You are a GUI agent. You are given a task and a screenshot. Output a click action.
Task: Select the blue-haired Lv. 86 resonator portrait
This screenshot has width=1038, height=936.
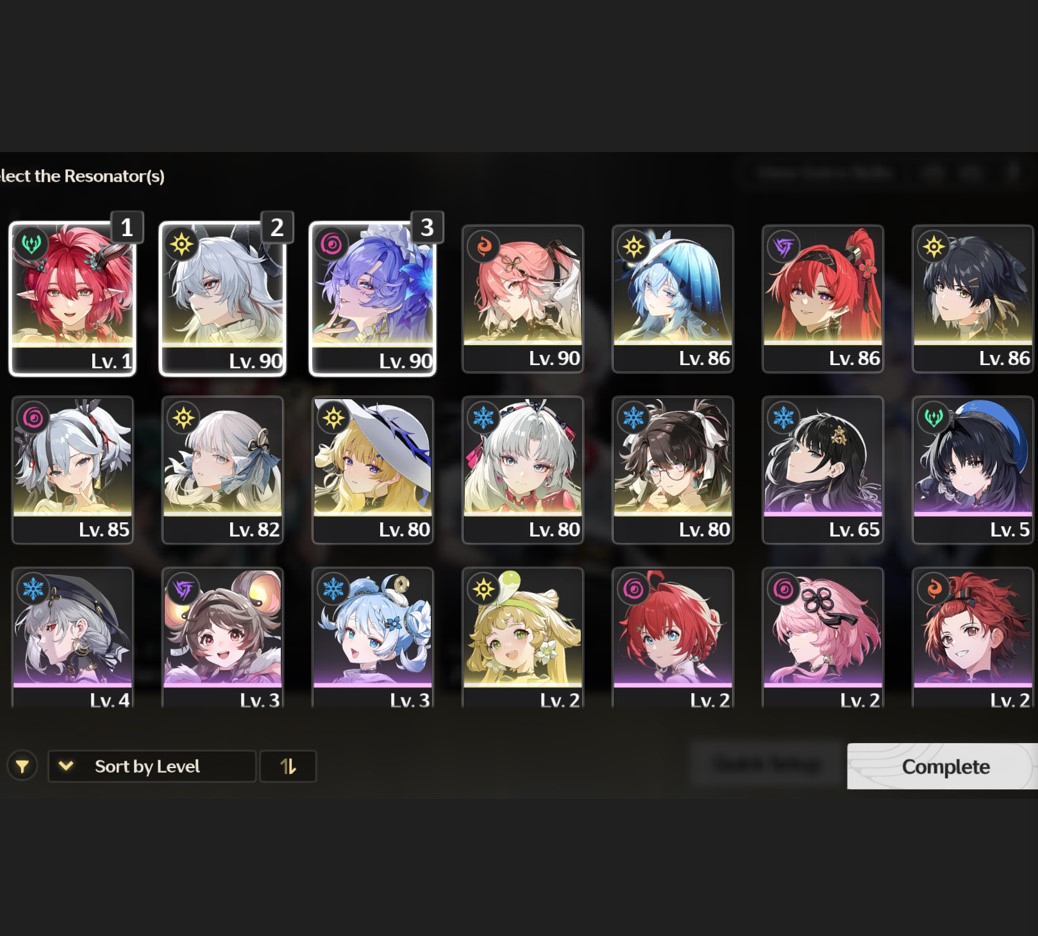point(673,299)
